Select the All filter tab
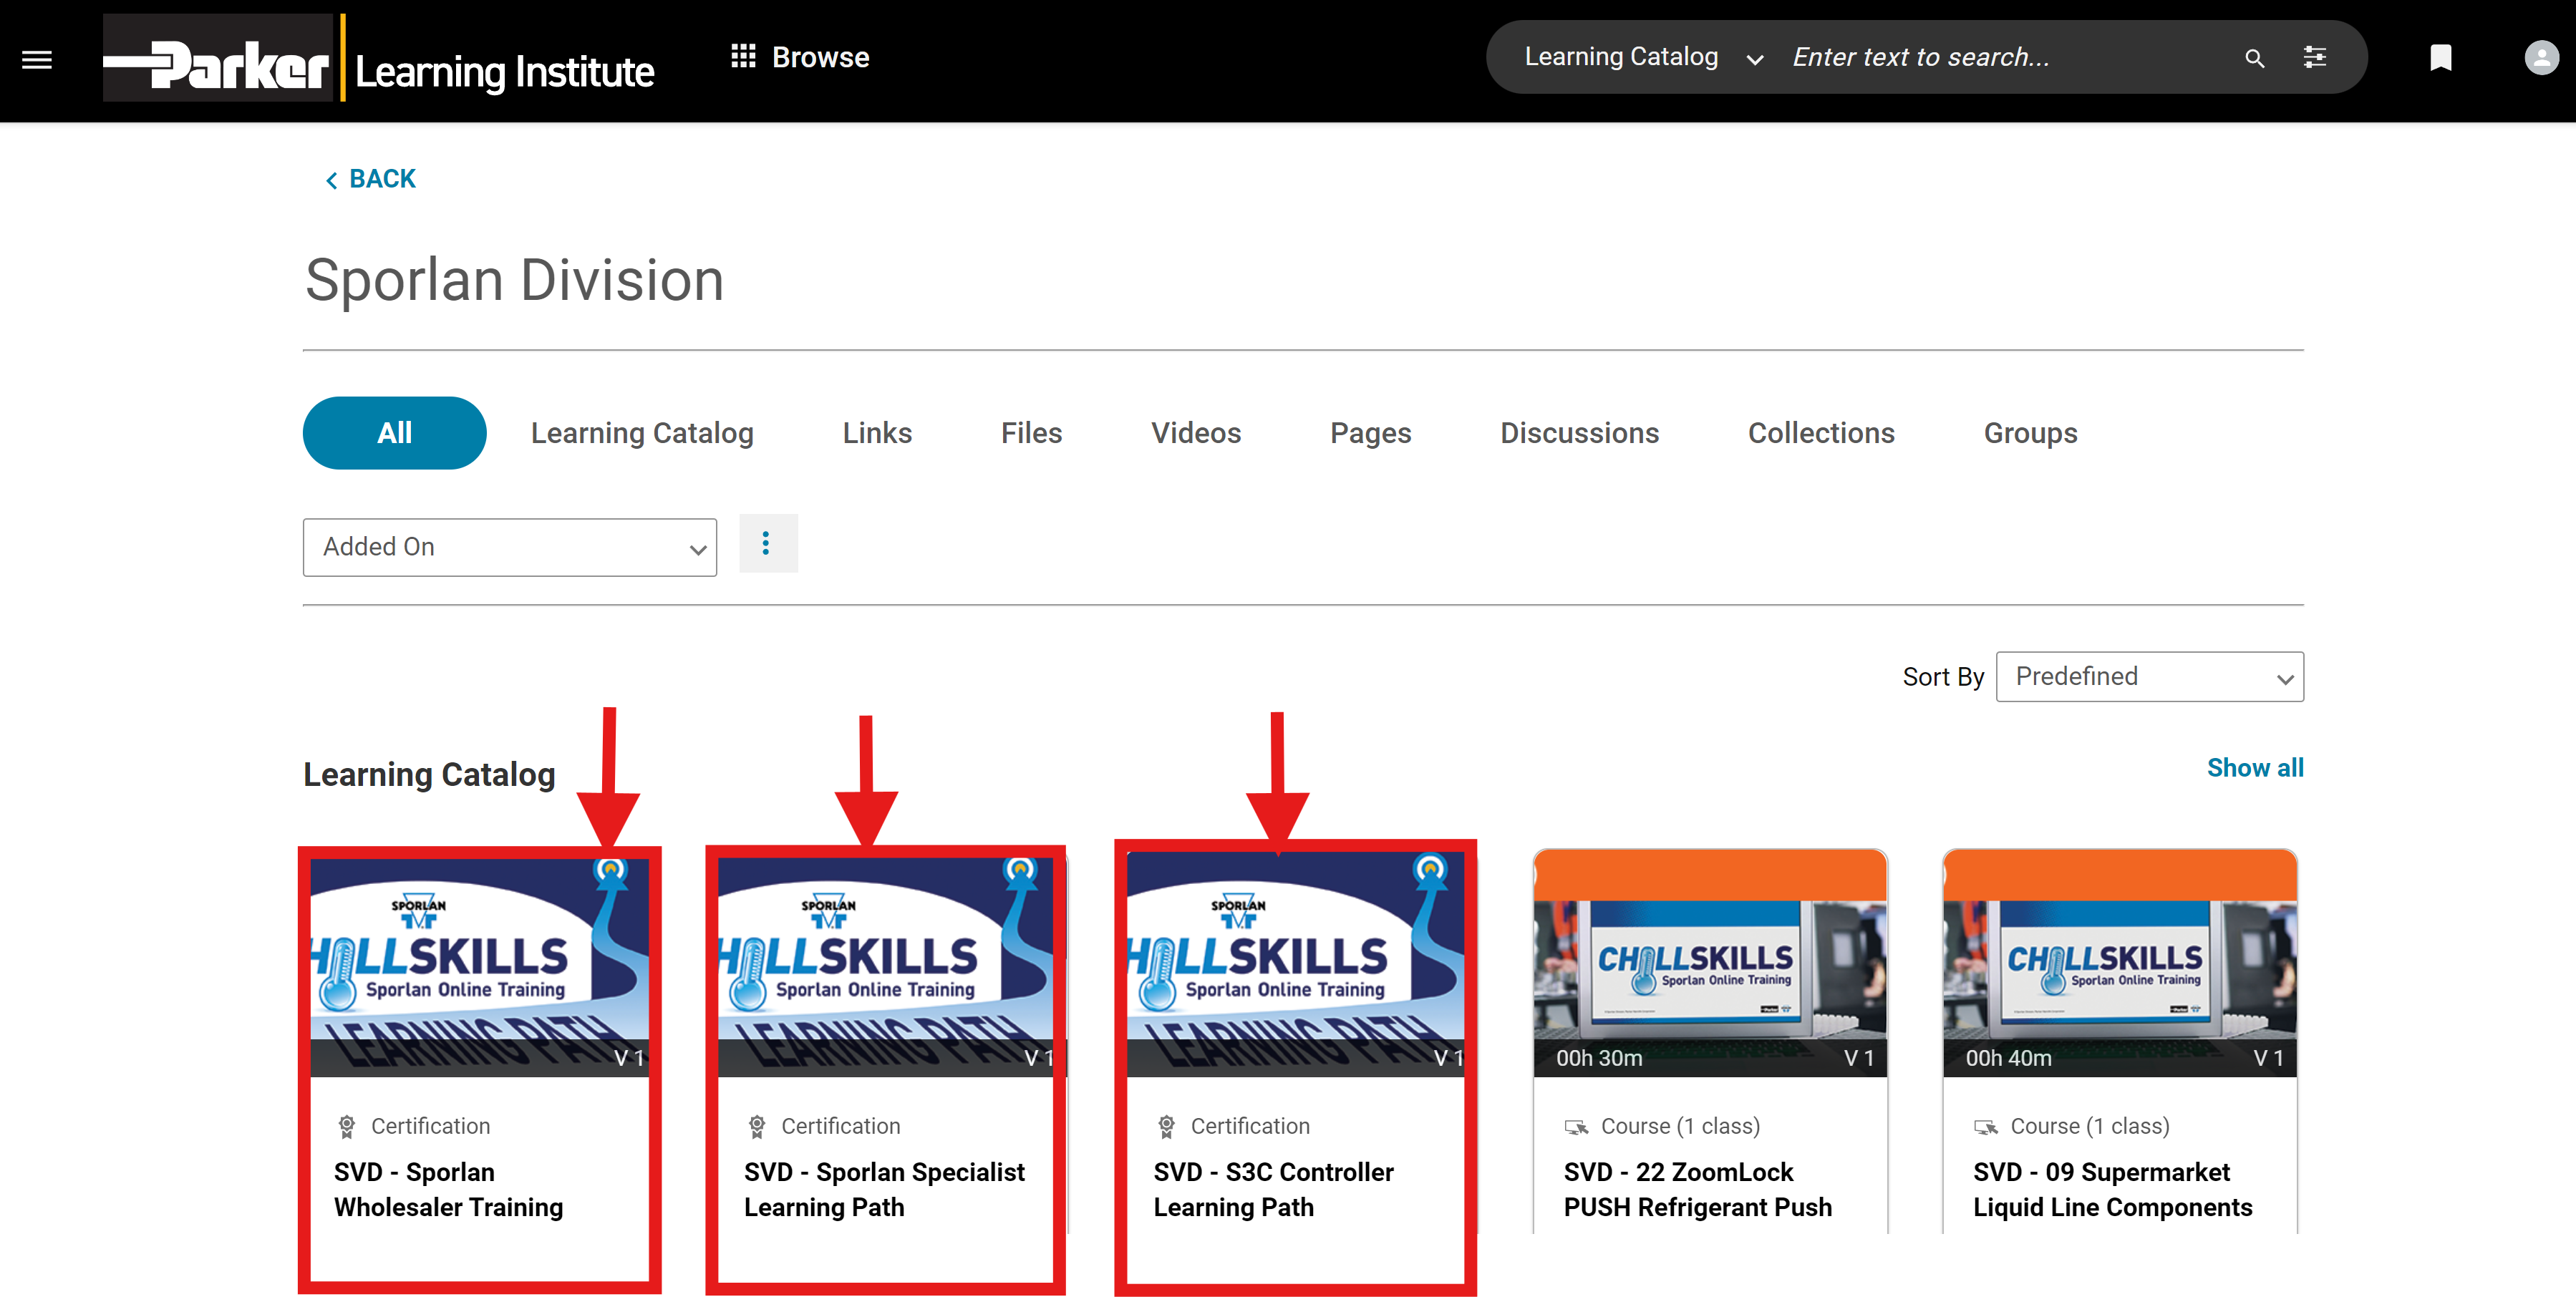The width and height of the screenshot is (2576, 1297). click(x=394, y=433)
